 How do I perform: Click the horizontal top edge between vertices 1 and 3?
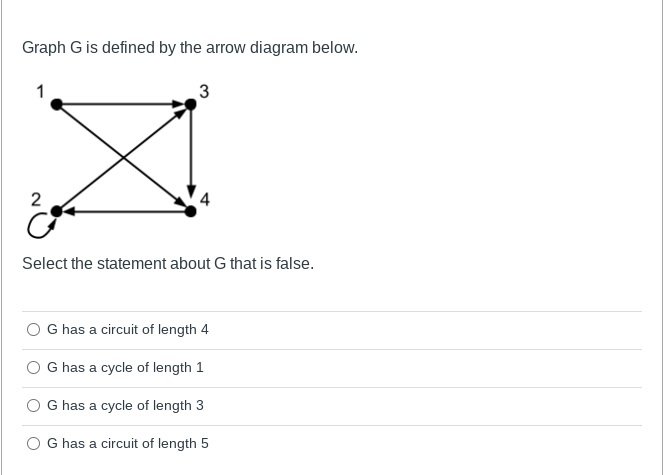tap(120, 103)
